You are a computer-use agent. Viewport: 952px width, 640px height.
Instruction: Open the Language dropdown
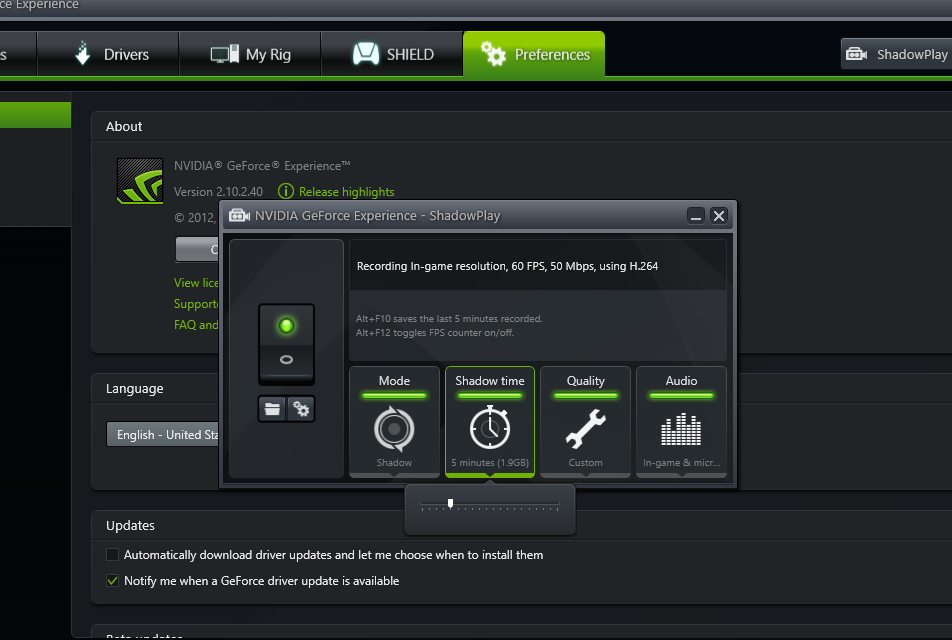click(163, 434)
